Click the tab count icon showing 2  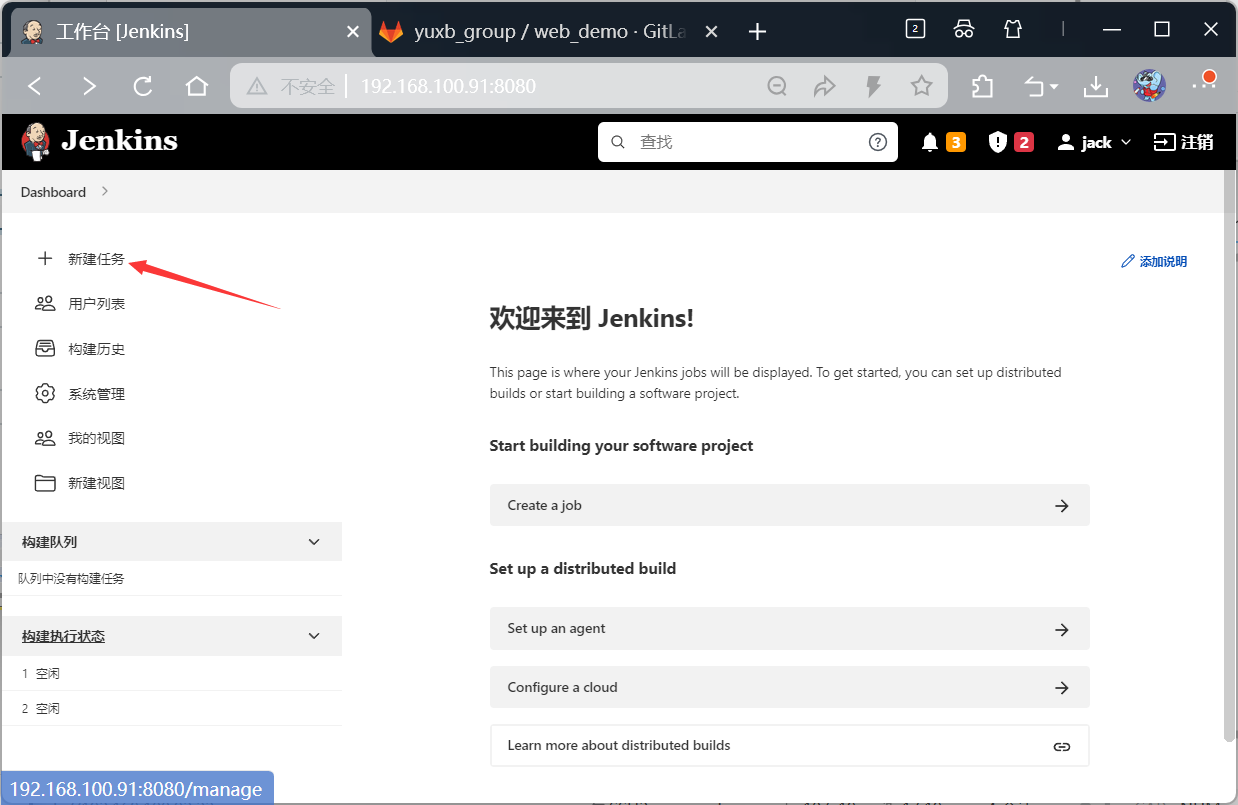(x=915, y=30)
